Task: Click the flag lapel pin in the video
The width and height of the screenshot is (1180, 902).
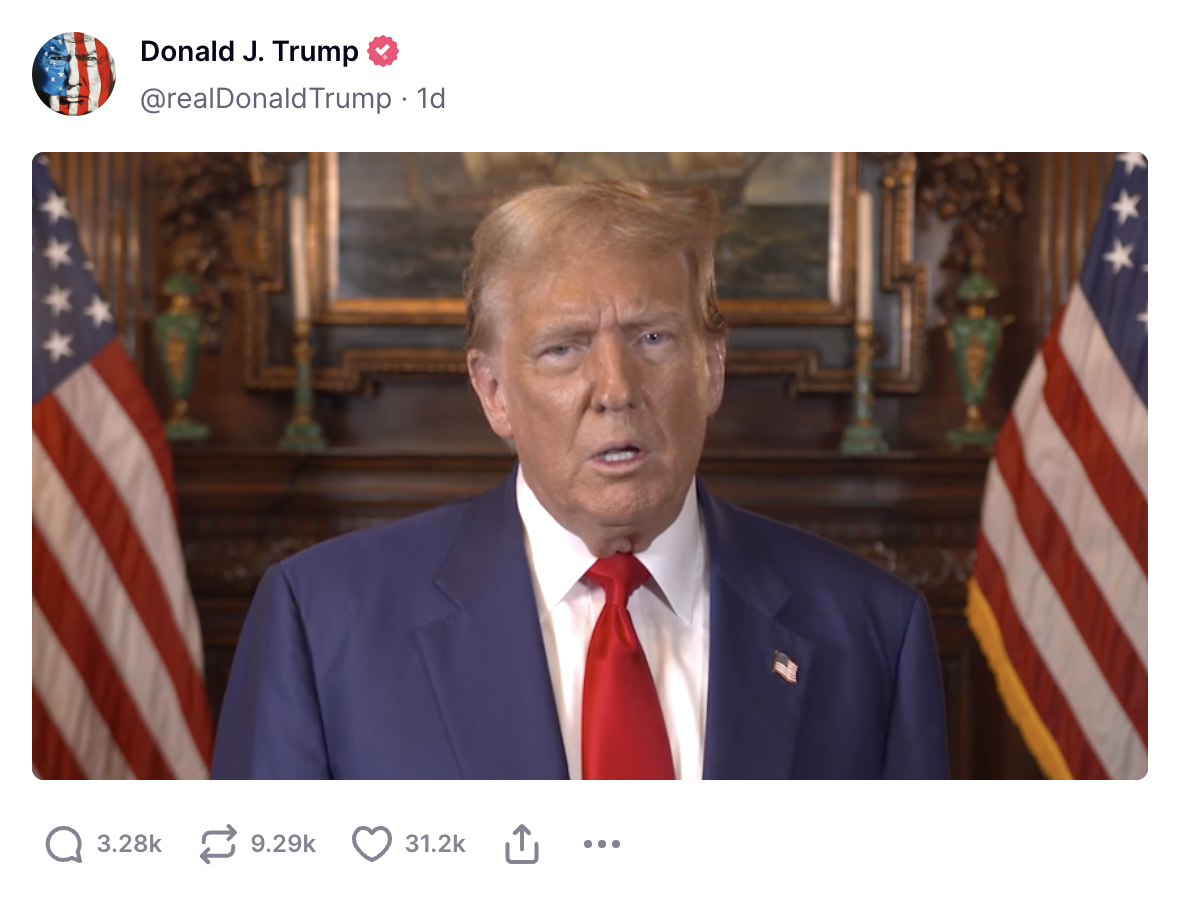Action: [785, 667]
